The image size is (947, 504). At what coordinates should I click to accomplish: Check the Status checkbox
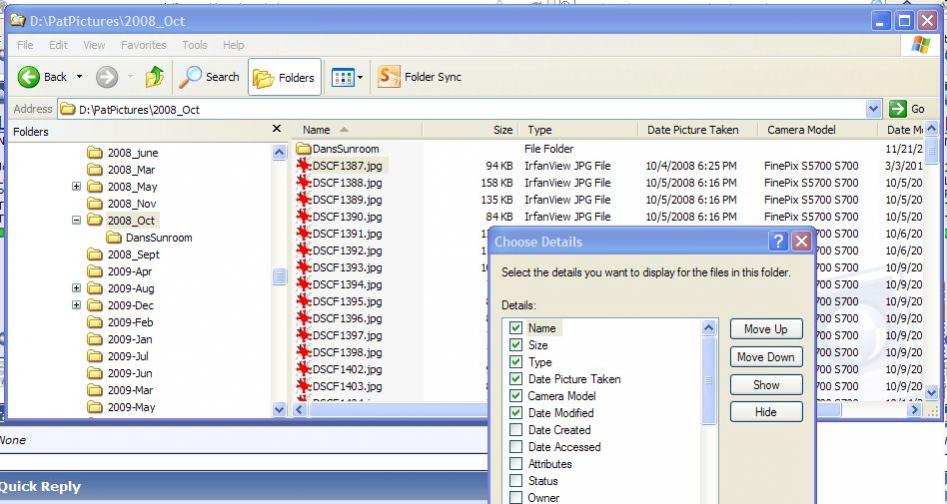click(x=515, y=480)
